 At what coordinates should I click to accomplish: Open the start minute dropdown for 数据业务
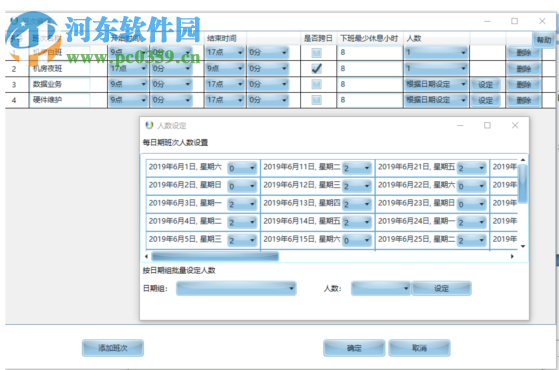[171, 84]
